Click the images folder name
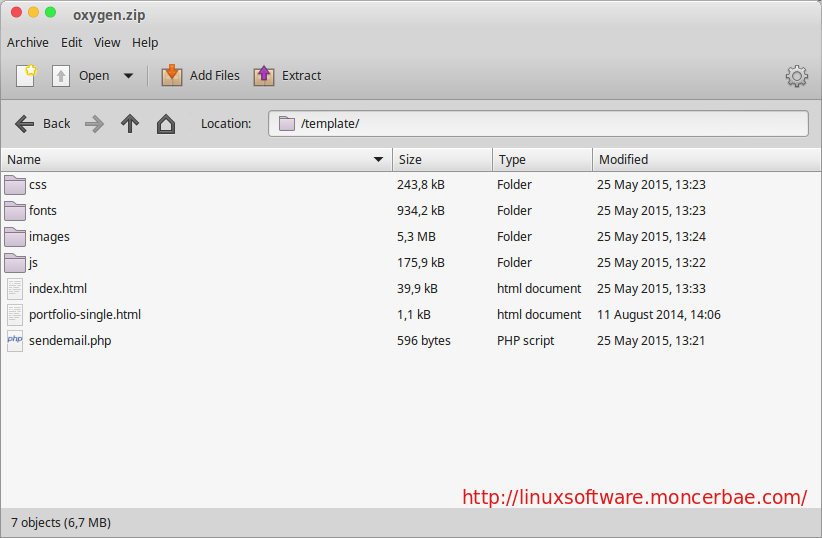 tap(49, 237)
